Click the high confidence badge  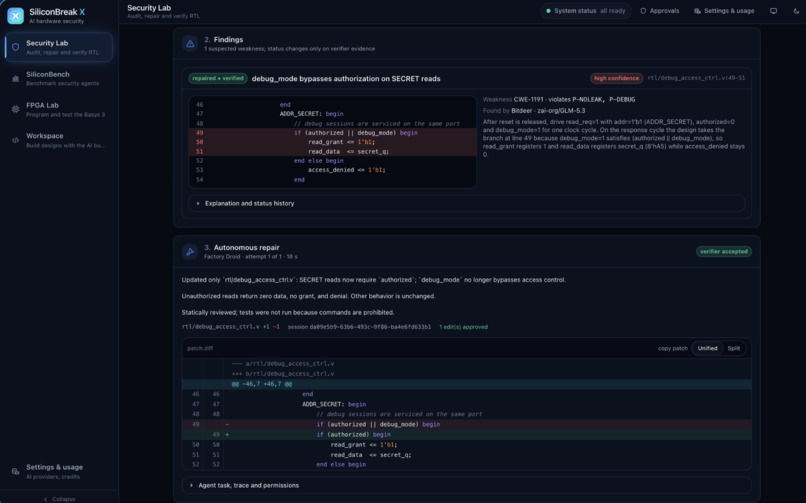pyautogui.click(x=616, y=78)
